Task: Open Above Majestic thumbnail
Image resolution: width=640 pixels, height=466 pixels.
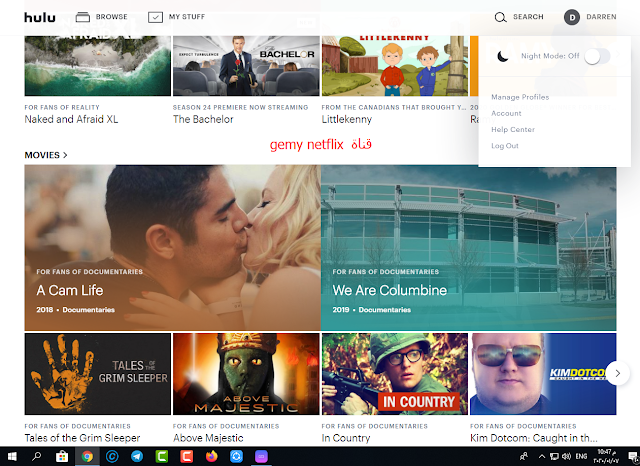Action: point(246,374)
